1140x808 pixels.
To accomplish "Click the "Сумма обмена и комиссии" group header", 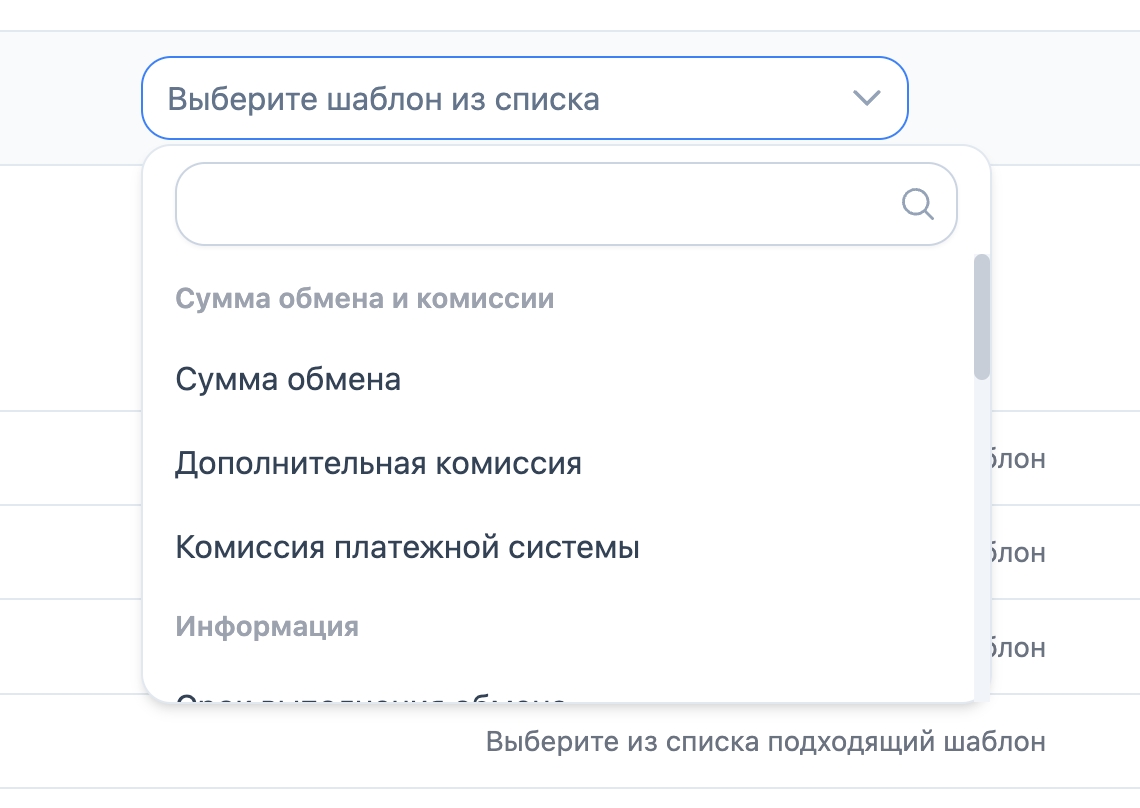I will [x=364, y=298].
